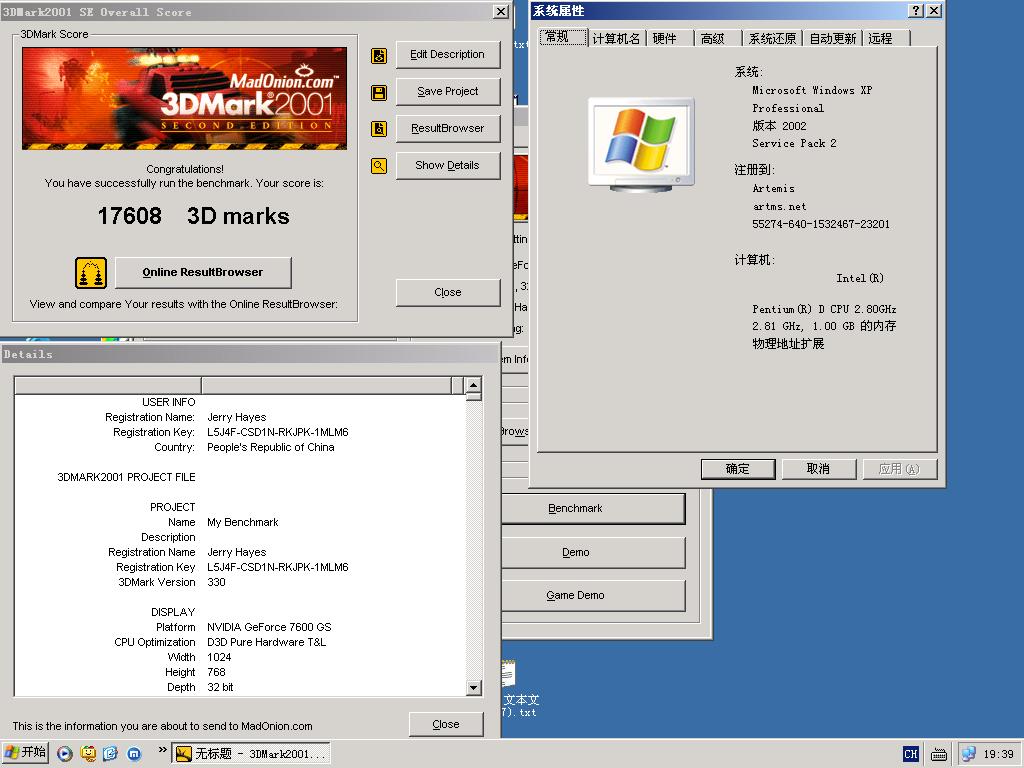The width and height of the screenshot is (1024, 768).
Task: Expand quick launch overflow chevron
Action: (163, 750)
